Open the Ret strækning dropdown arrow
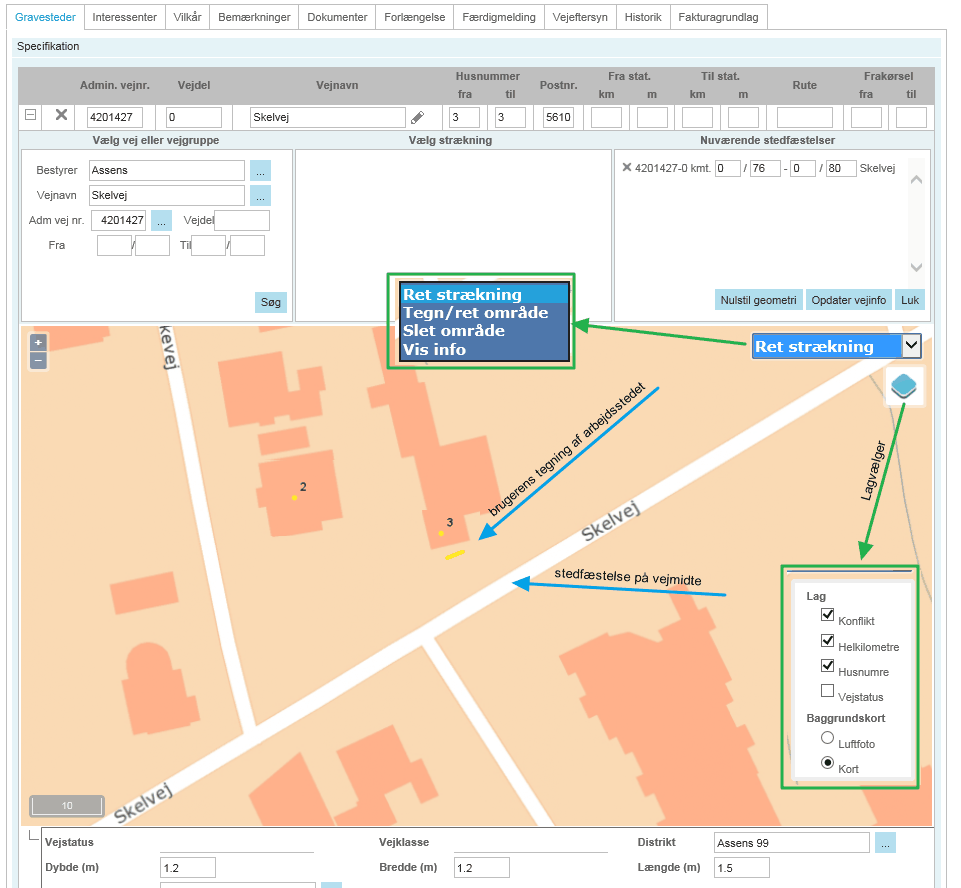Screen dimensions: 961x888 coord(910,346)
